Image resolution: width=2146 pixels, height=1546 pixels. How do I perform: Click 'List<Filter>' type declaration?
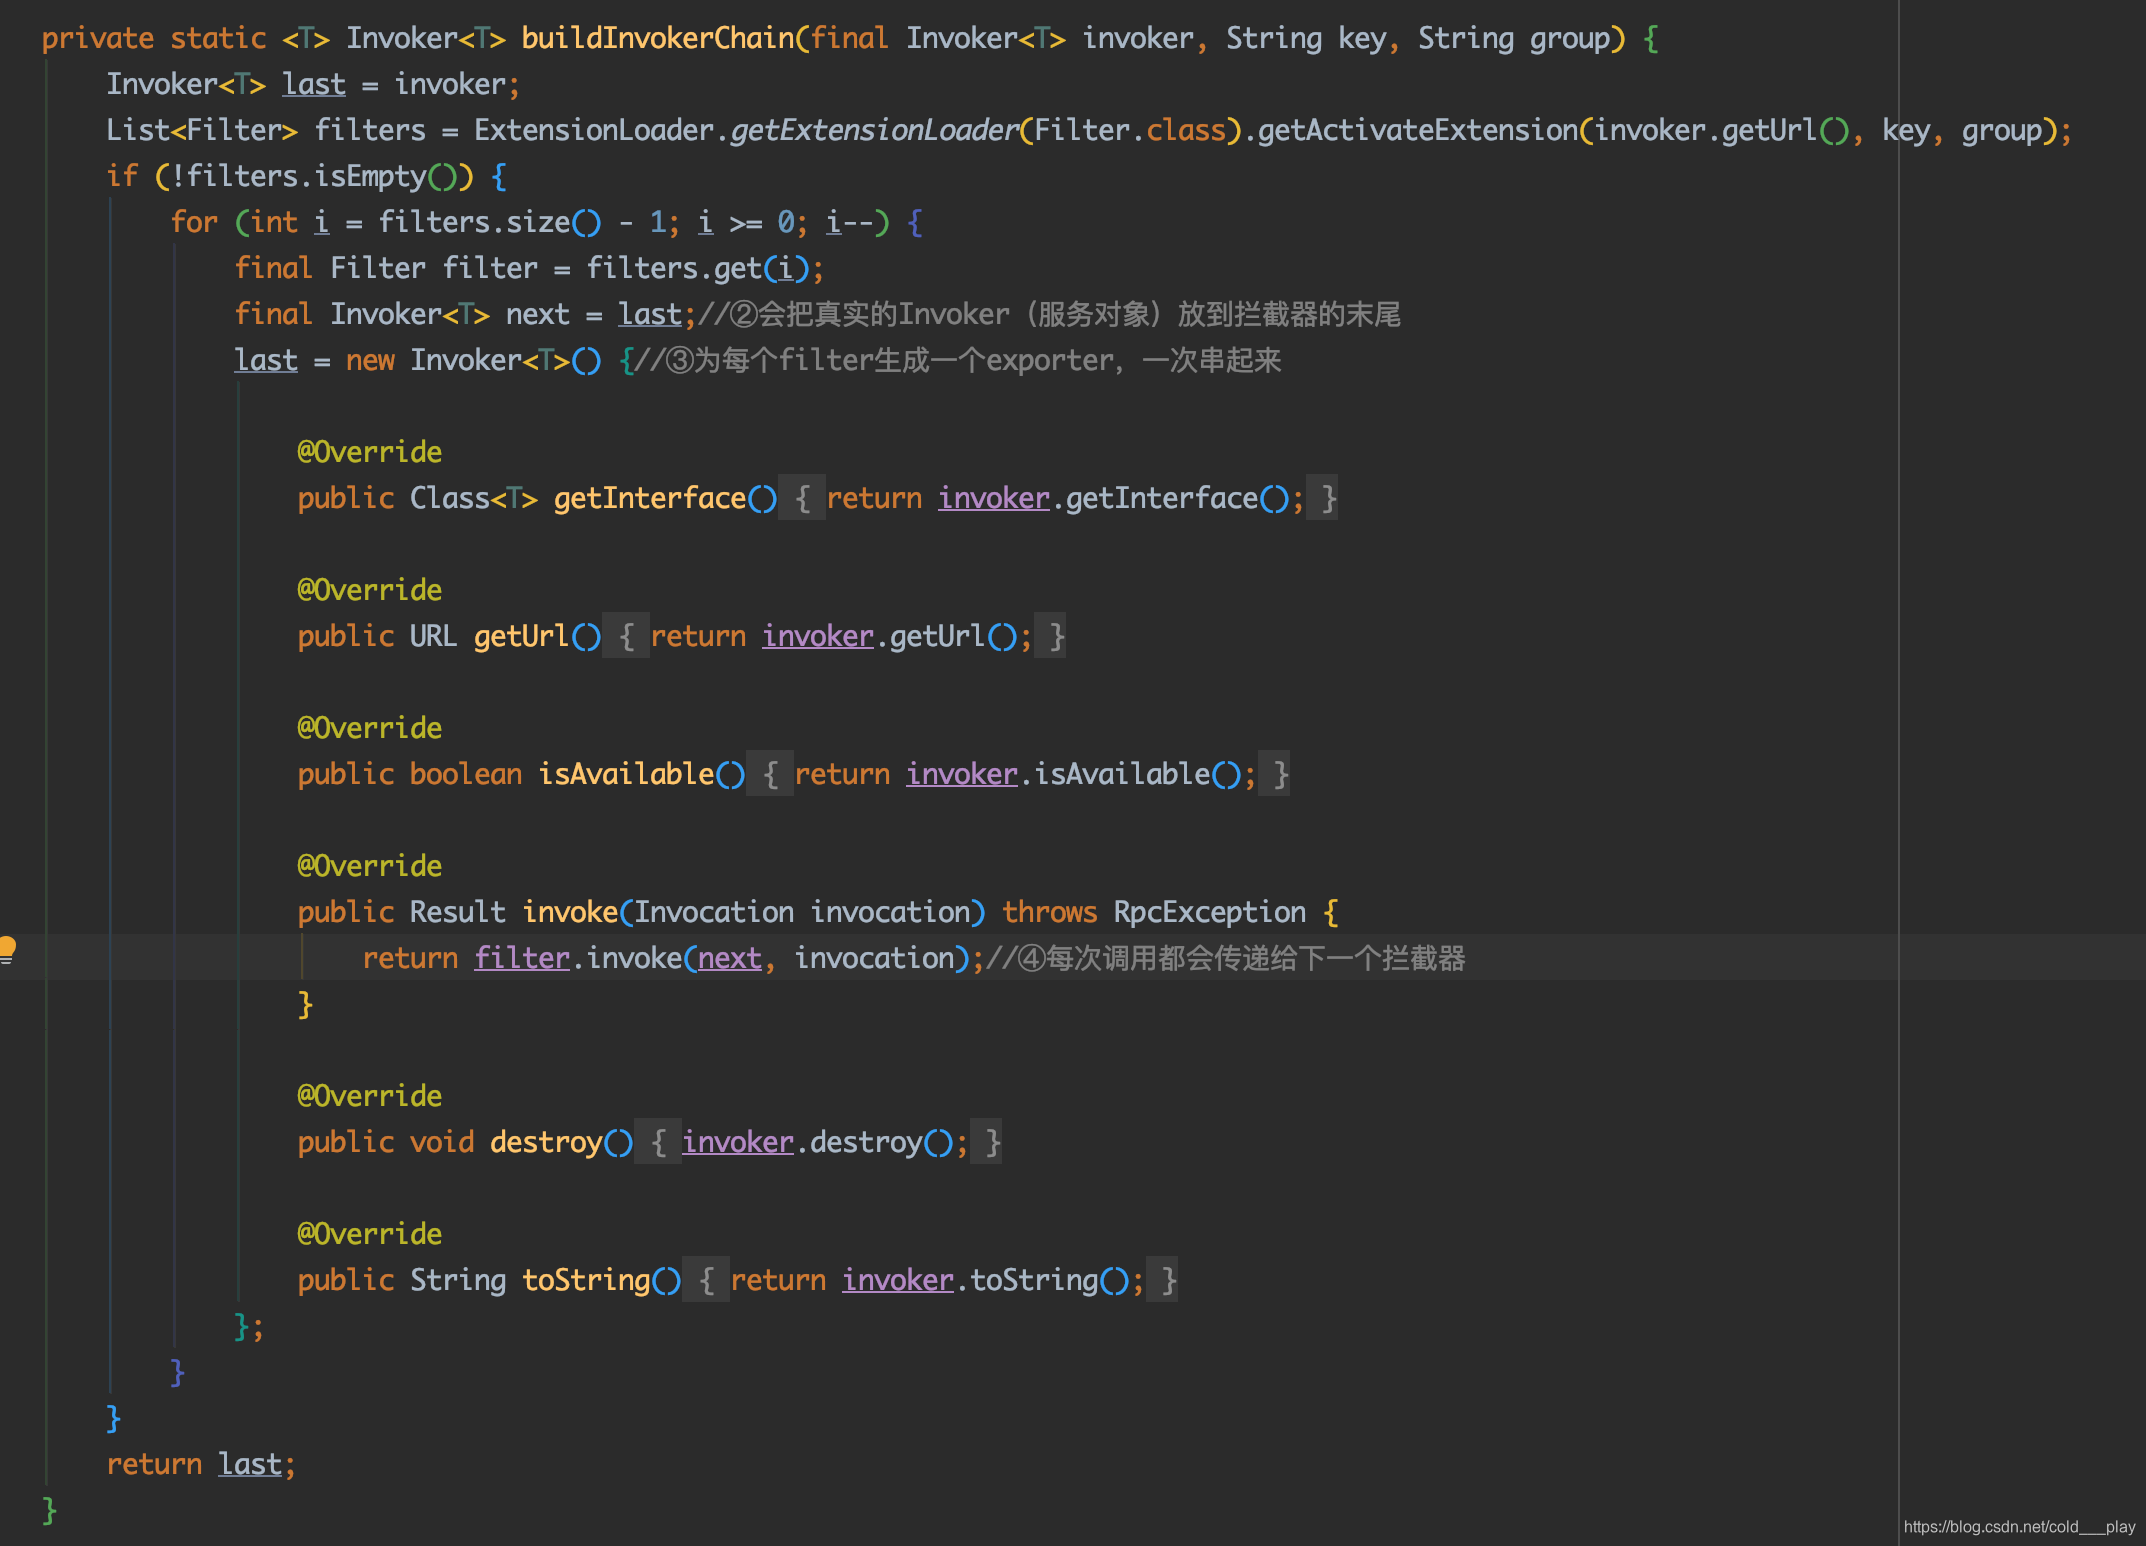click(x=202, y=130)
